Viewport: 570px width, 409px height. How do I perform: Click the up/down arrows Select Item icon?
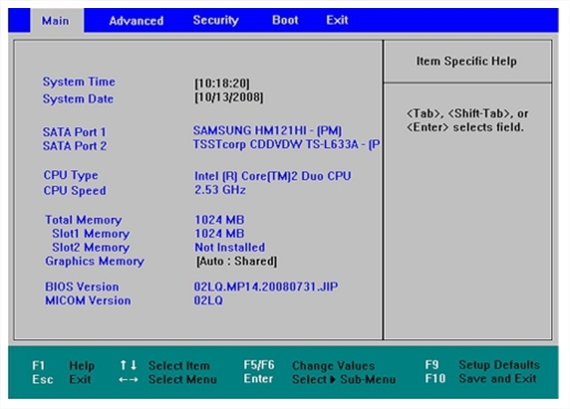point(128,365)
